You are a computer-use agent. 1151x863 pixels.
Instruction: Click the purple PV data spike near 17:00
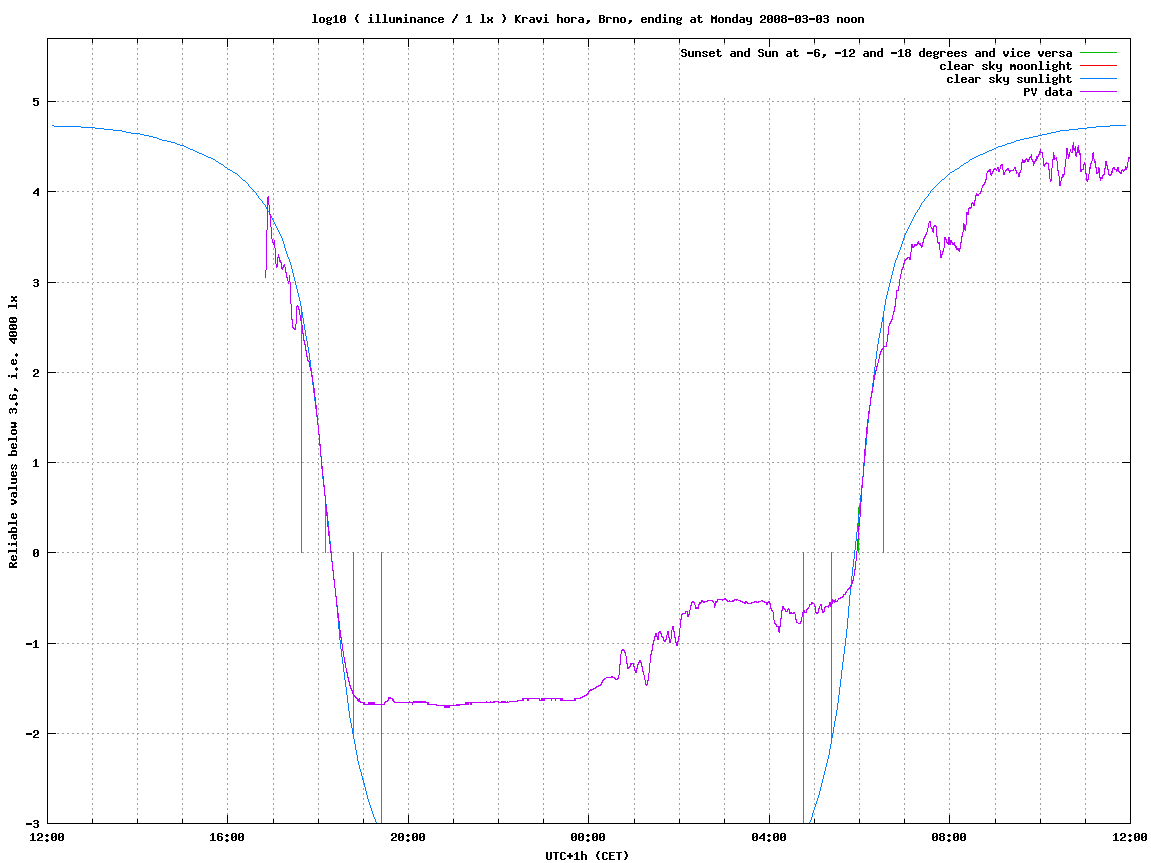(x=268, y=200)
